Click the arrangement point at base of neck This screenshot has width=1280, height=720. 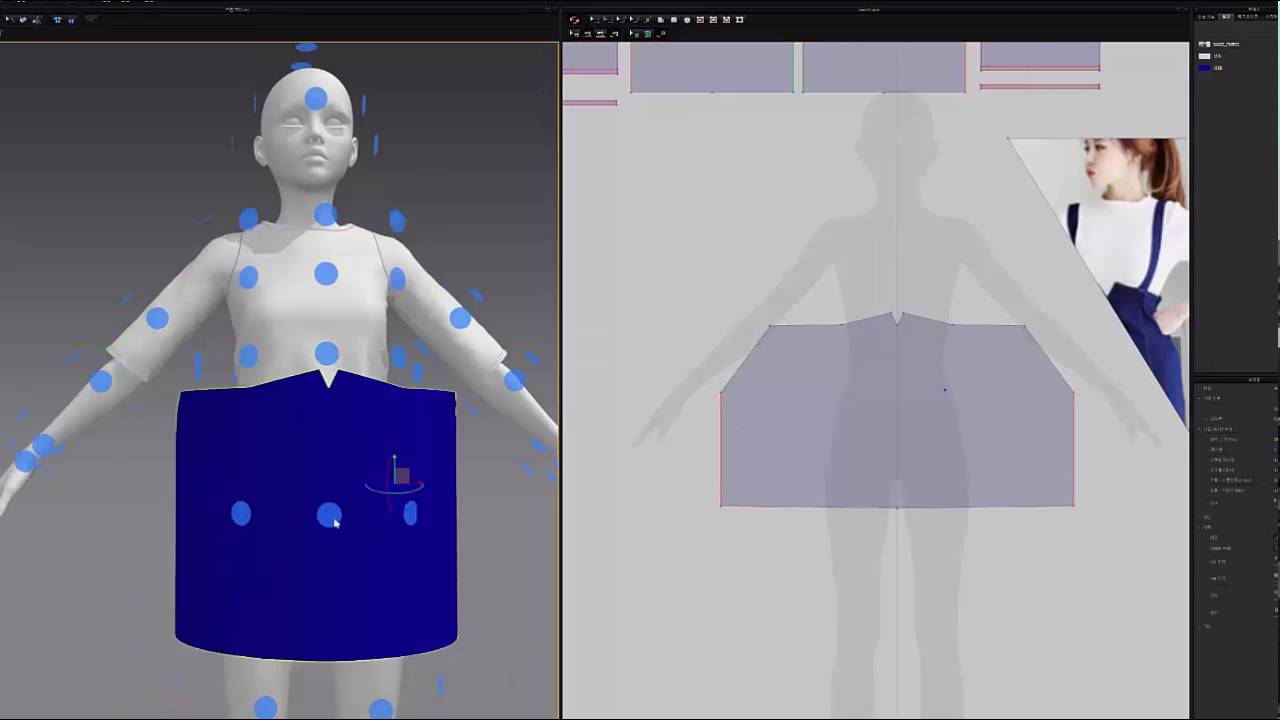pyautogui.click(x=325, y=215)
